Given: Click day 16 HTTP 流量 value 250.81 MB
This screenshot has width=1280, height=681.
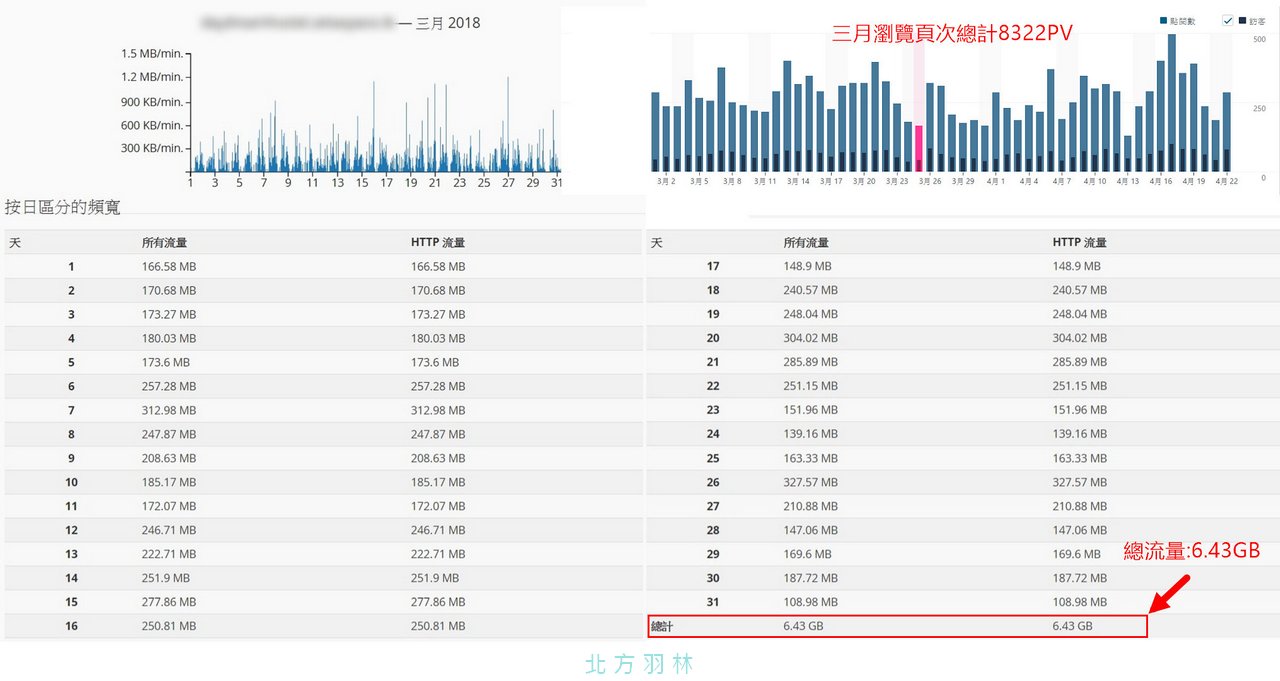Looking at the screenshot, I should [x=438, y=626].
